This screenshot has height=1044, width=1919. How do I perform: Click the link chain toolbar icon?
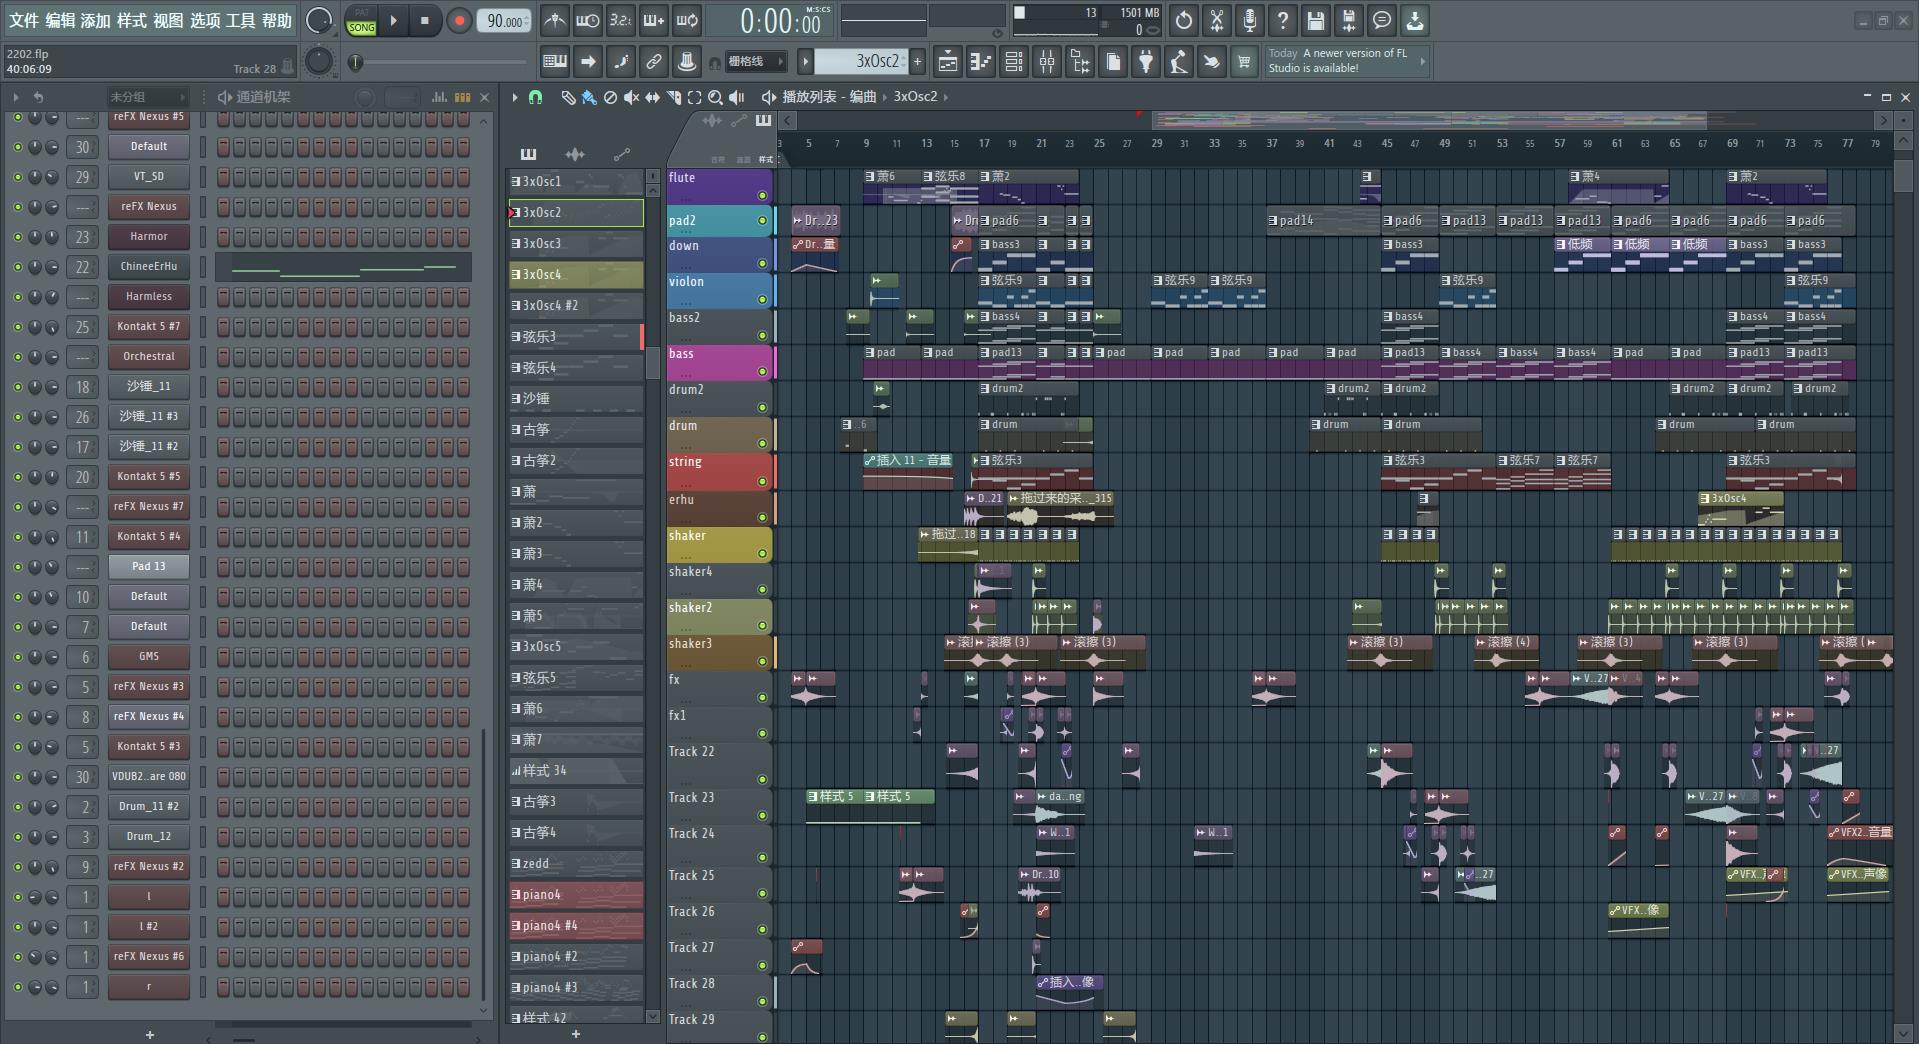coord(653,62)
